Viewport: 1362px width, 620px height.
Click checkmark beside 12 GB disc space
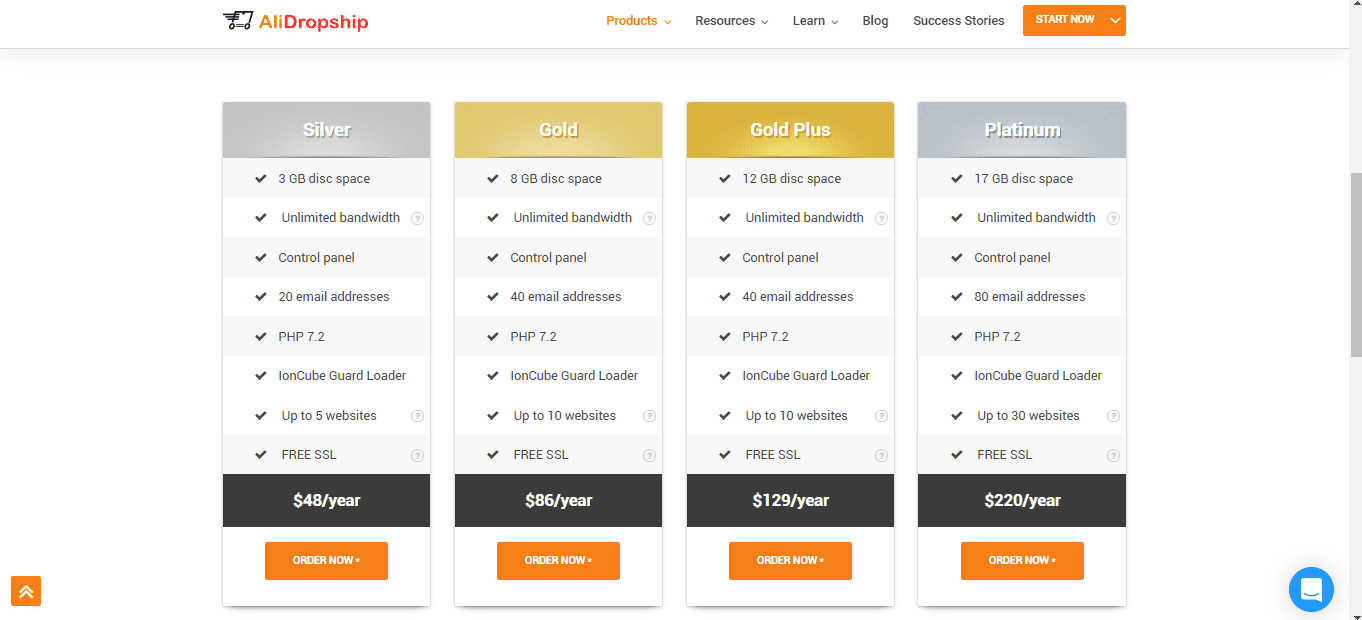725,179
